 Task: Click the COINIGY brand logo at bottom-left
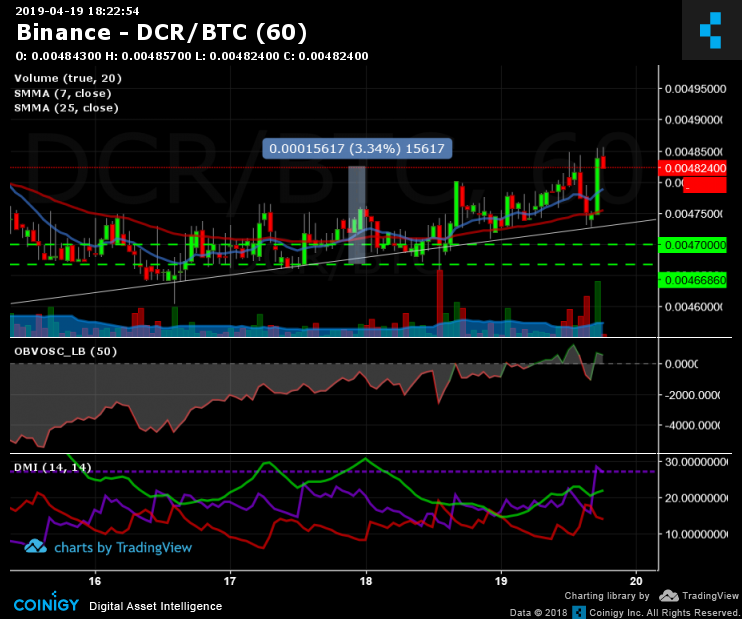point(46,603)
